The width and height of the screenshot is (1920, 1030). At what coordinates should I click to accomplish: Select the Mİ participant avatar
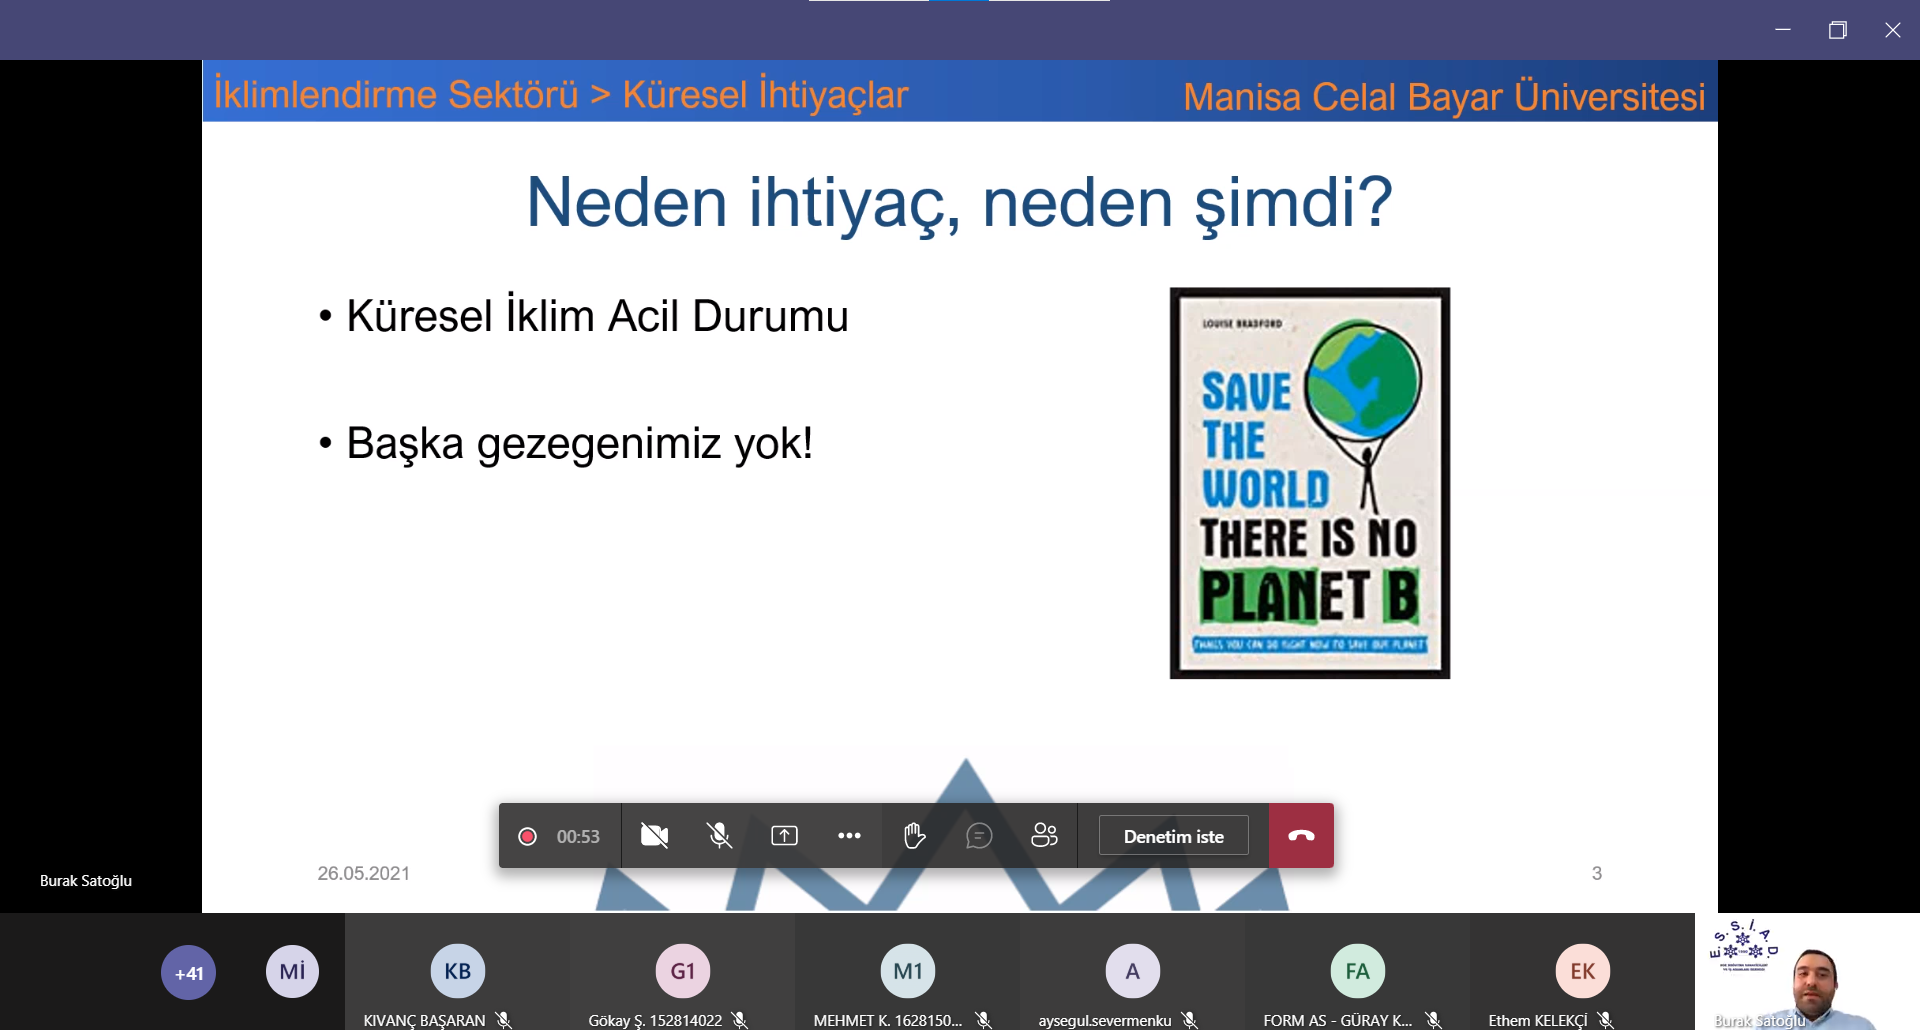click(x=292, y=971)
